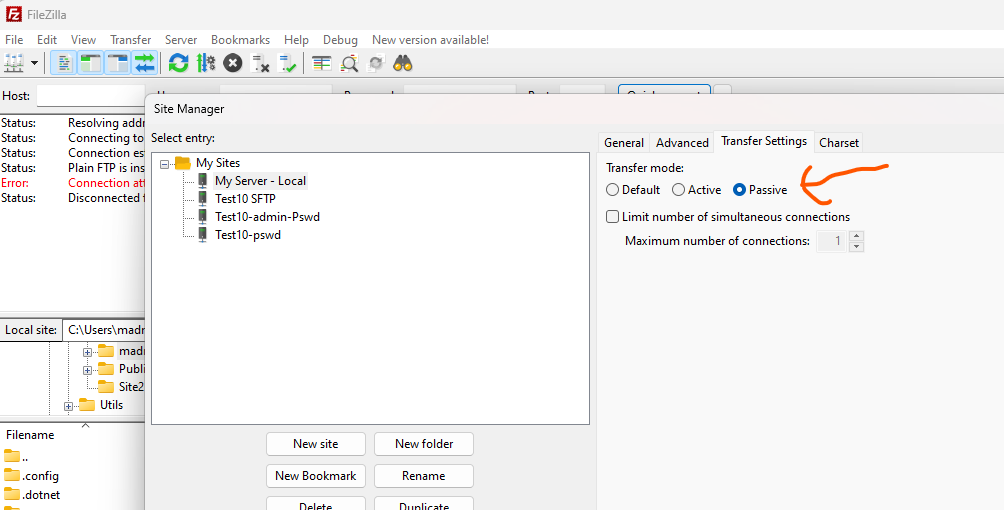Click the New site button

tap(316, 444)
